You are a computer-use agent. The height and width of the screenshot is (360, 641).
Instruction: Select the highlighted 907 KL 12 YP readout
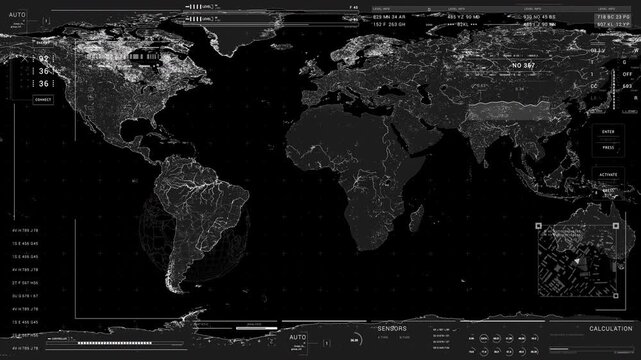[x=613, y=25]
